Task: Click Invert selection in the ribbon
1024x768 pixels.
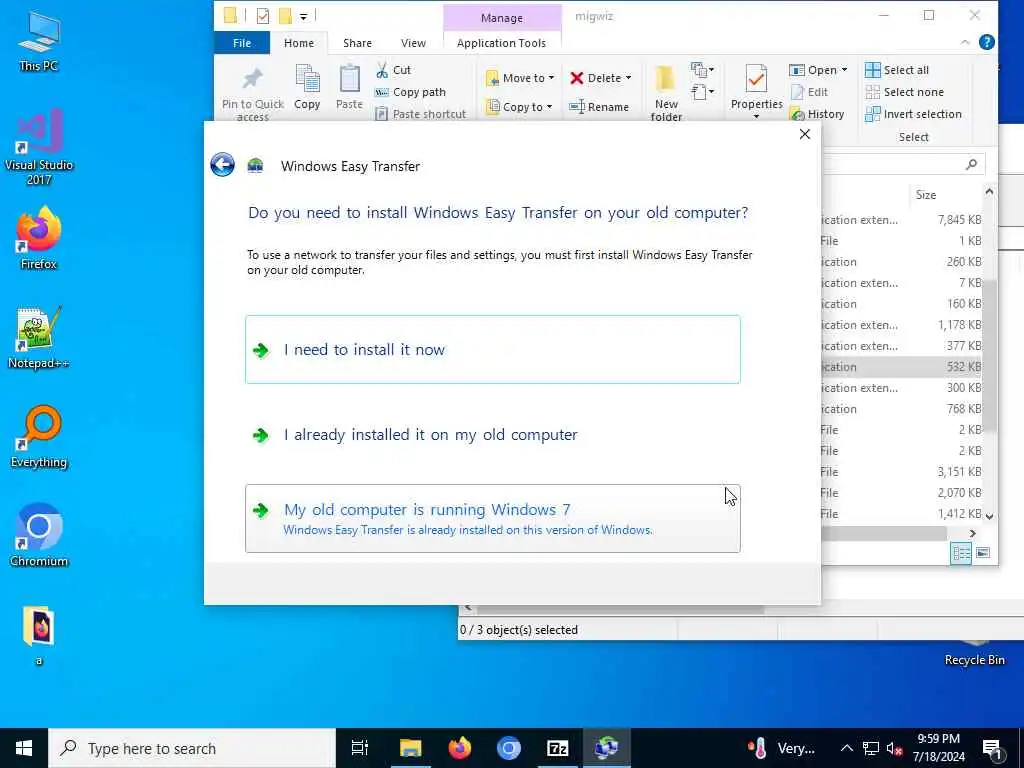Action: pyautogui.click(x=913, y=114)
